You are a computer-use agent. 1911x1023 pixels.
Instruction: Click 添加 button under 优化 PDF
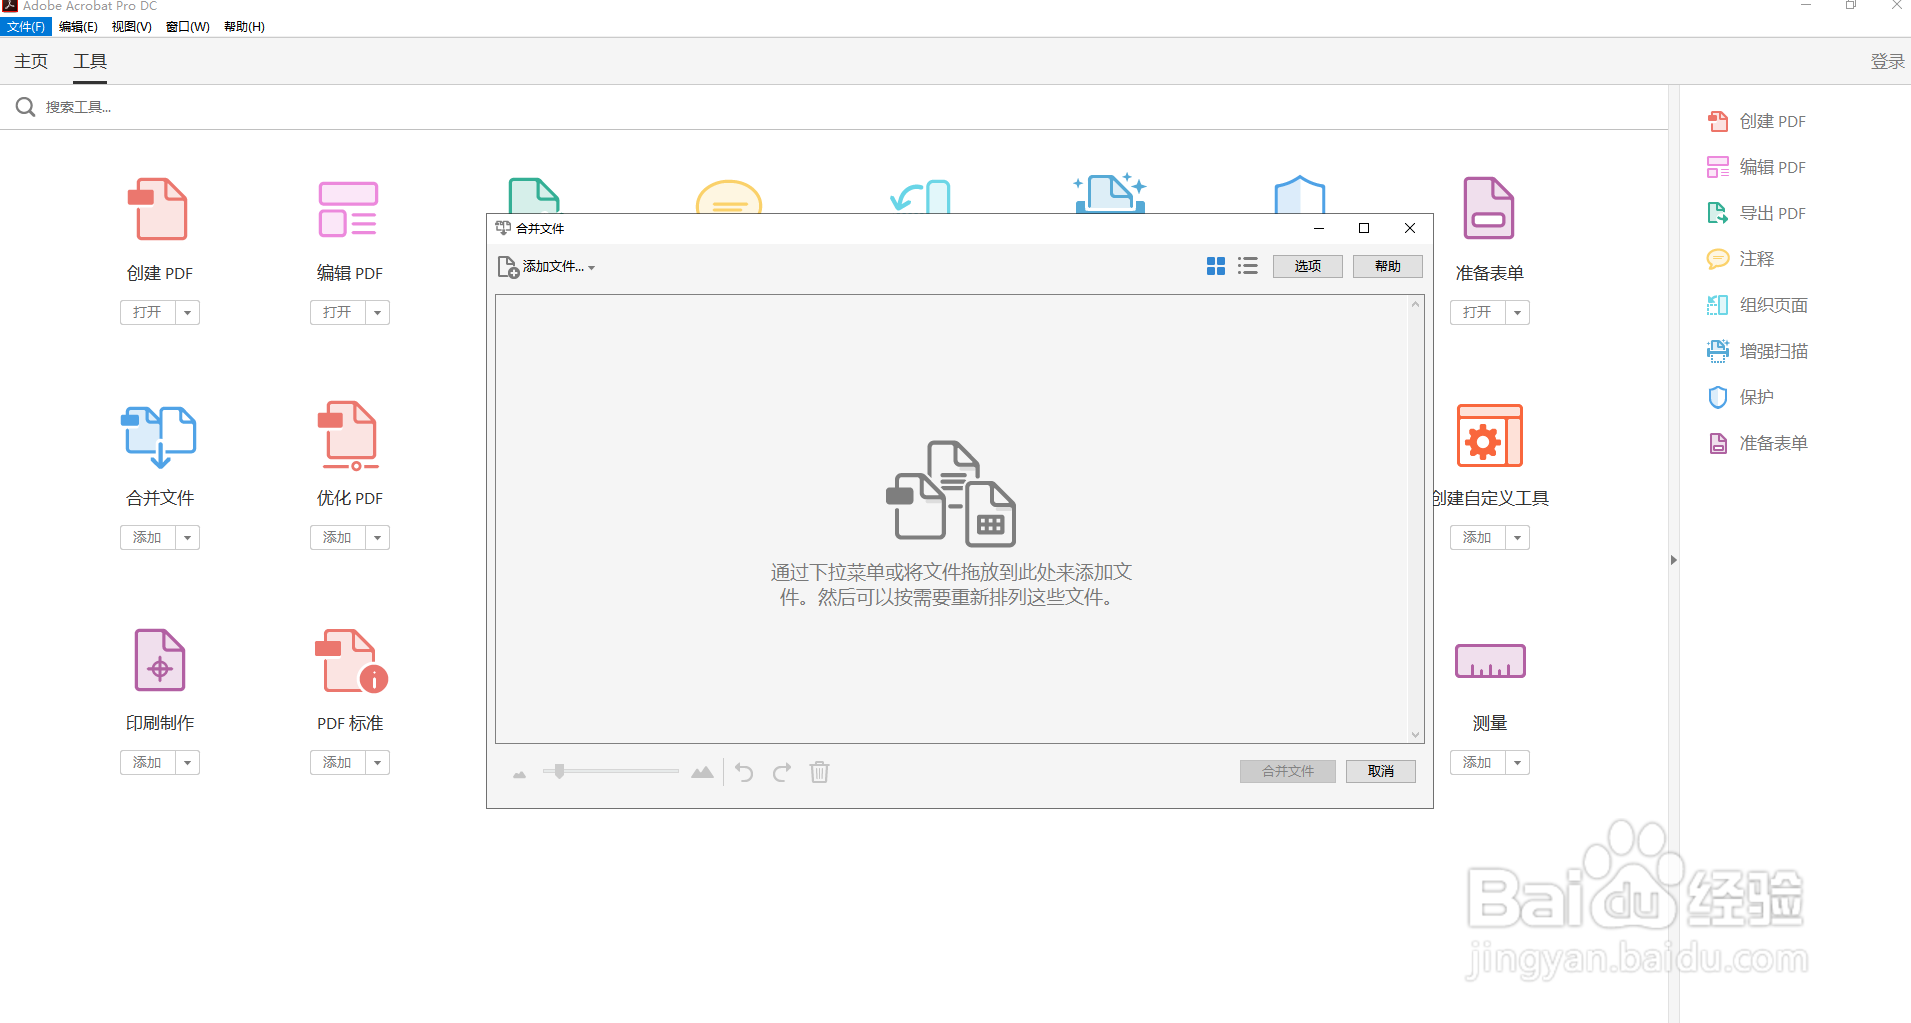click(338, 538)
